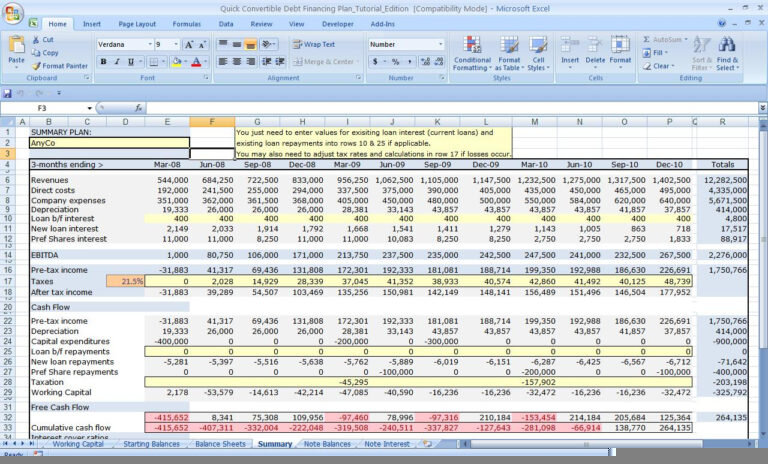Expand the formula bar
The width and height of the screenshot is (768, 464).
(x=763, y=108)
